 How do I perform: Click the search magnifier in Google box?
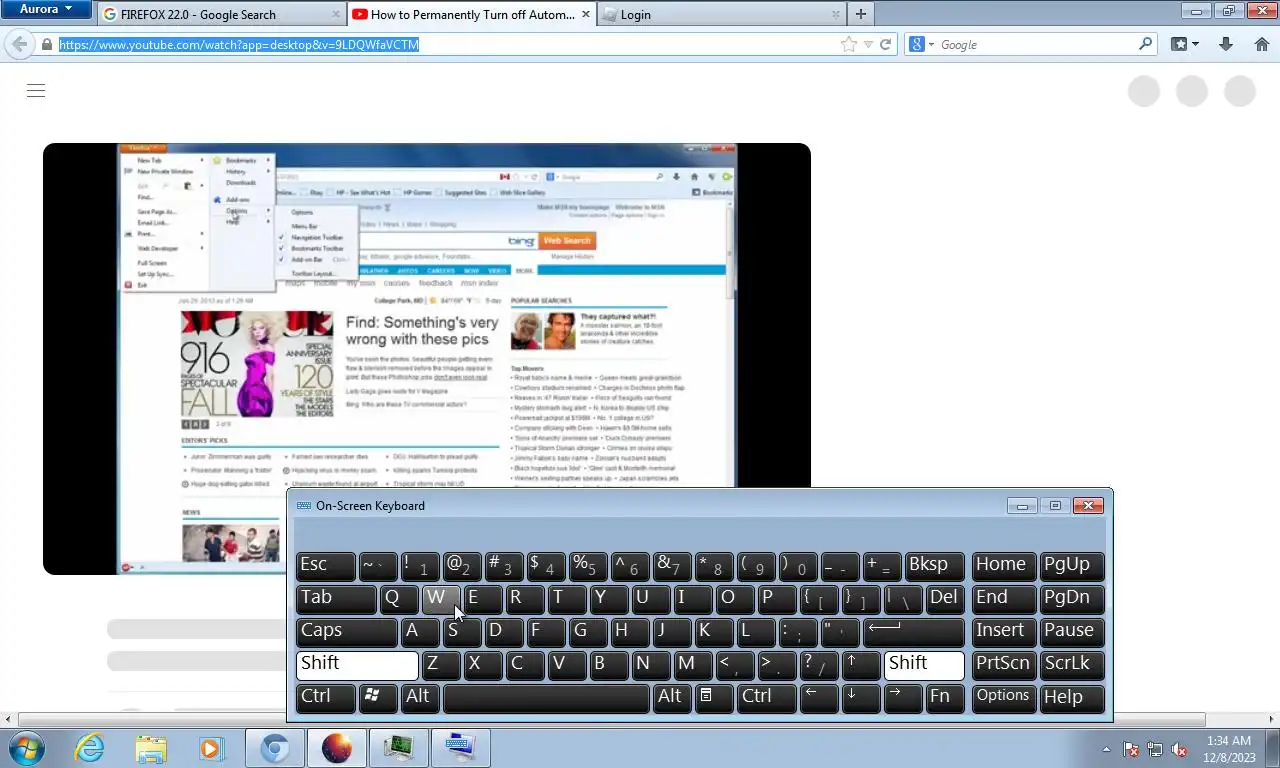coord(1146,44)
